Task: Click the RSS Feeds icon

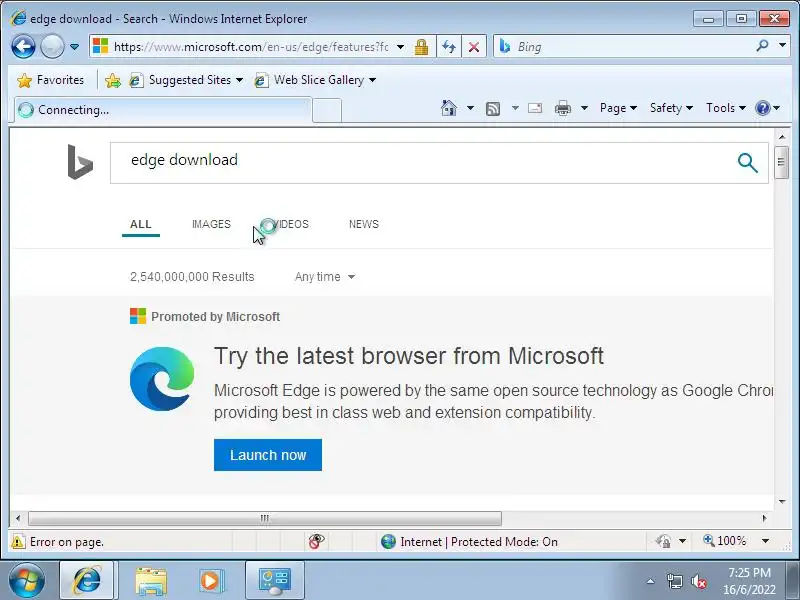Action: tap(493, 108)
